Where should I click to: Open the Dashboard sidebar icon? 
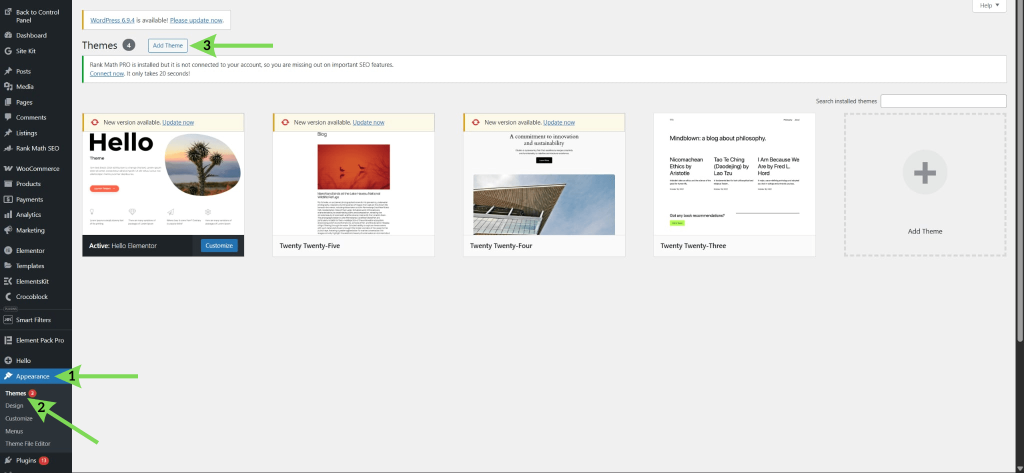(x=8, y=35)
